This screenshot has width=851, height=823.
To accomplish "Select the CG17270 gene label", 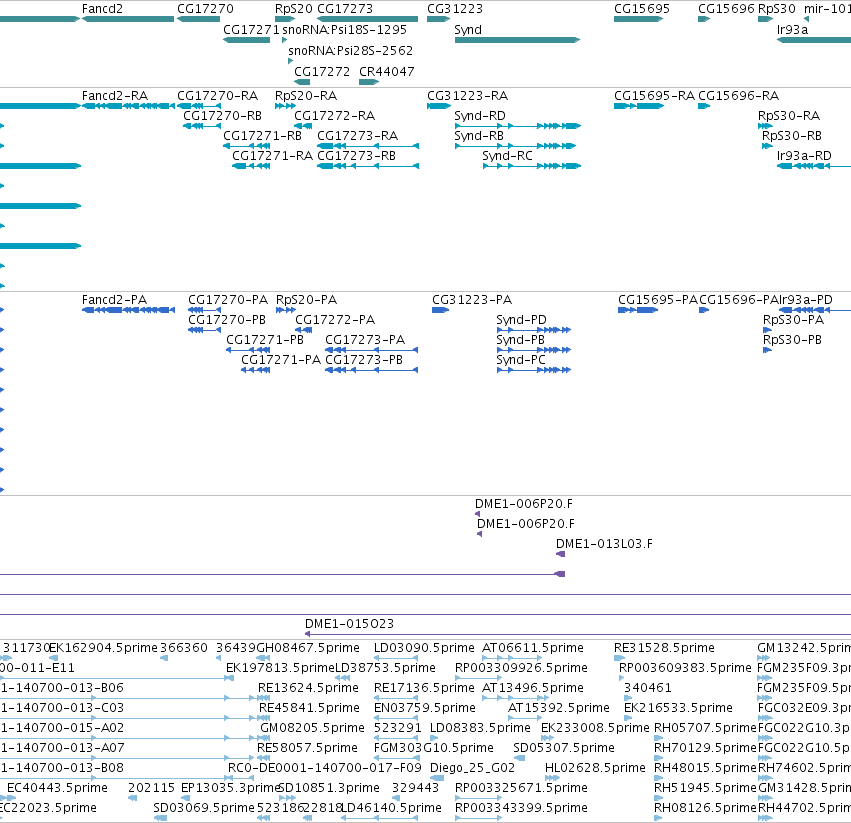I will (x=205, y=9).
